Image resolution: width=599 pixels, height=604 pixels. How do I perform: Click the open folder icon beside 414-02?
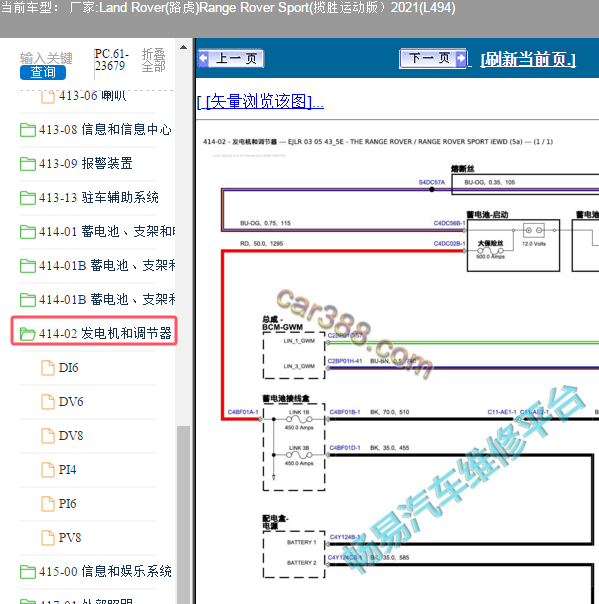pos(28,334)
